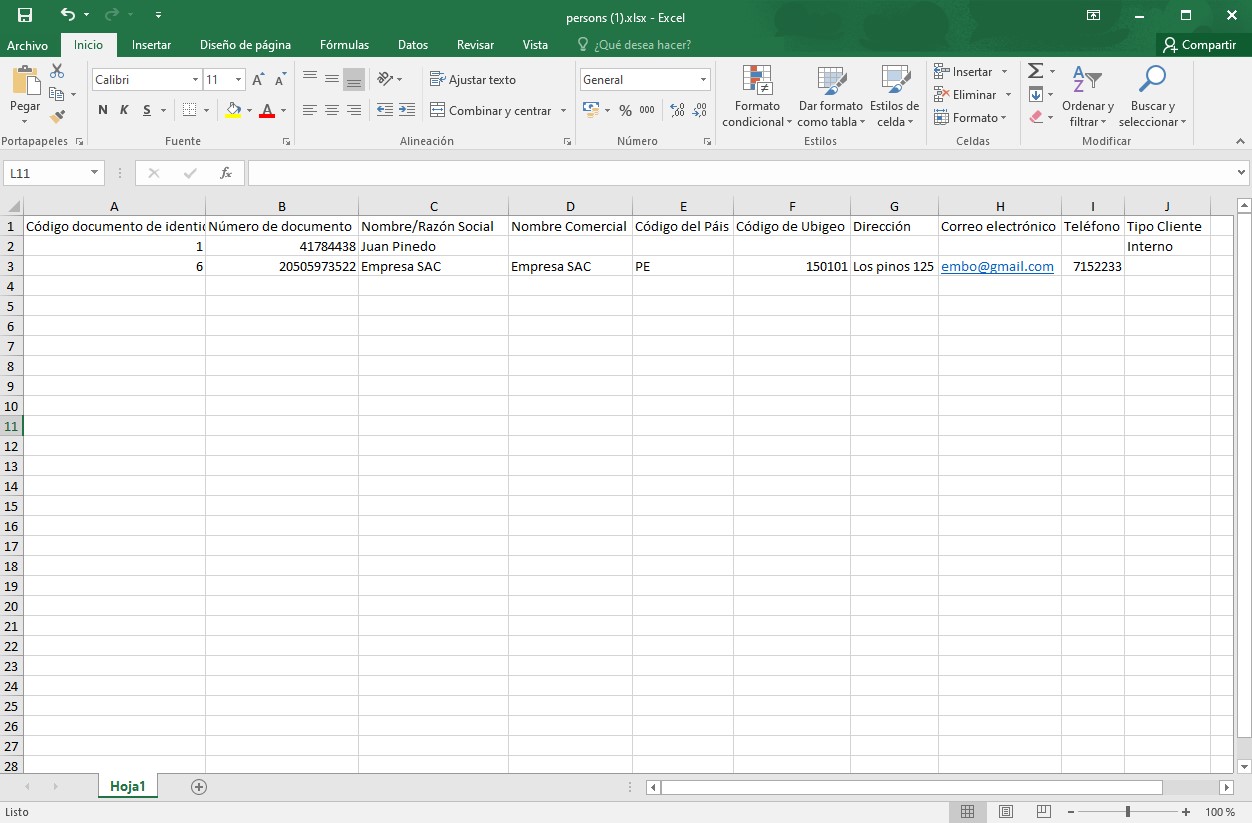Switch to the Insertar ribbon tab

pyautogui.click(x=151, y=45)
